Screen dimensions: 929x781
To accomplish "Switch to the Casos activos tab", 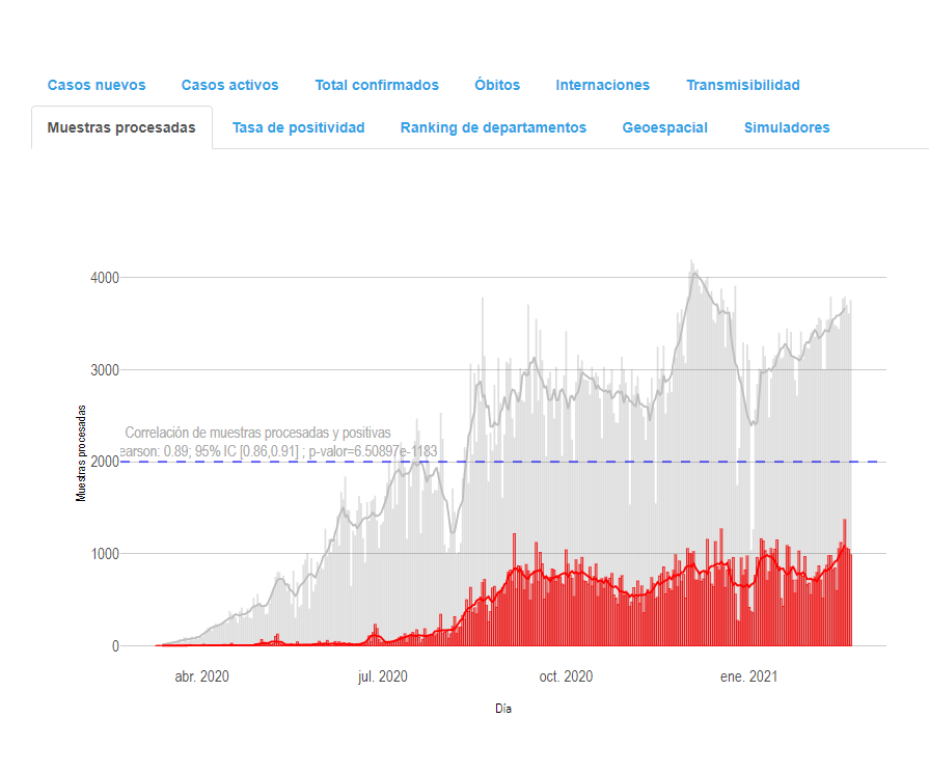I will [x=229, y=85].
